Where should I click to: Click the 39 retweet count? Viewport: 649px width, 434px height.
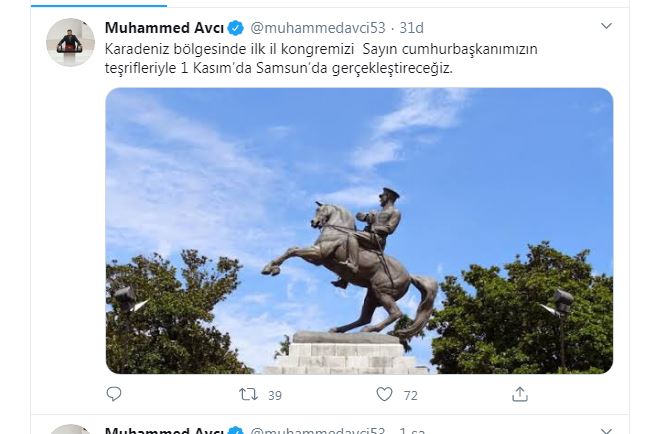click(275, 396)
